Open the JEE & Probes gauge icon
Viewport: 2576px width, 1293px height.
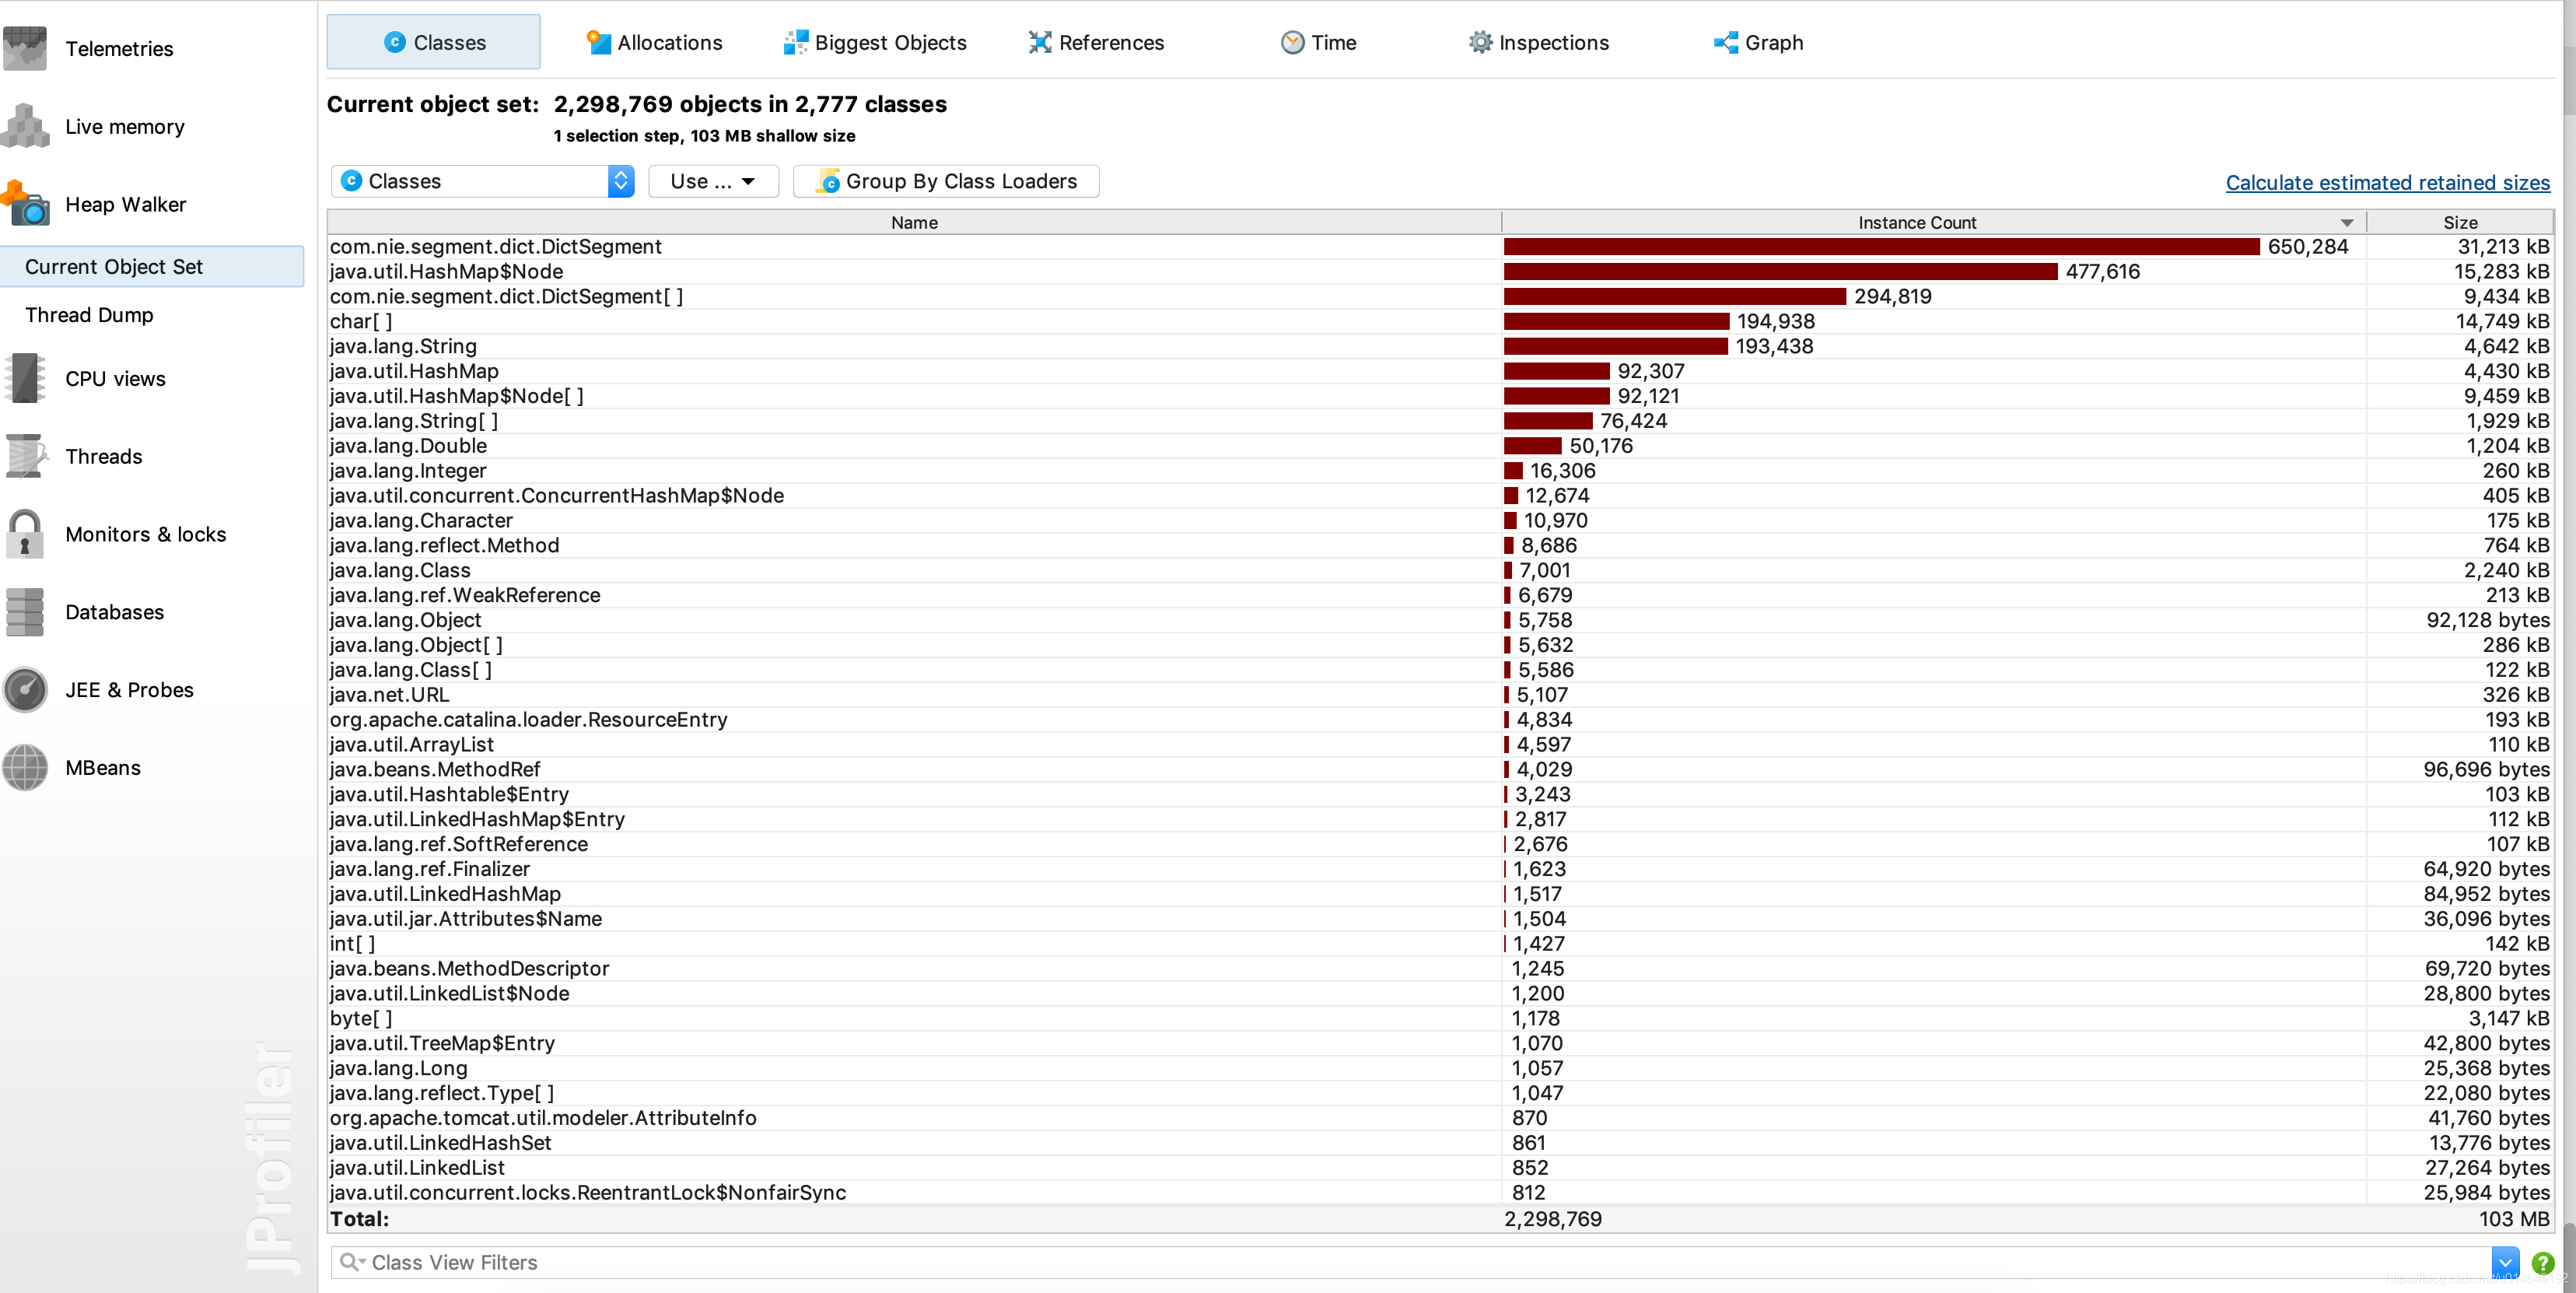(25, 690)
